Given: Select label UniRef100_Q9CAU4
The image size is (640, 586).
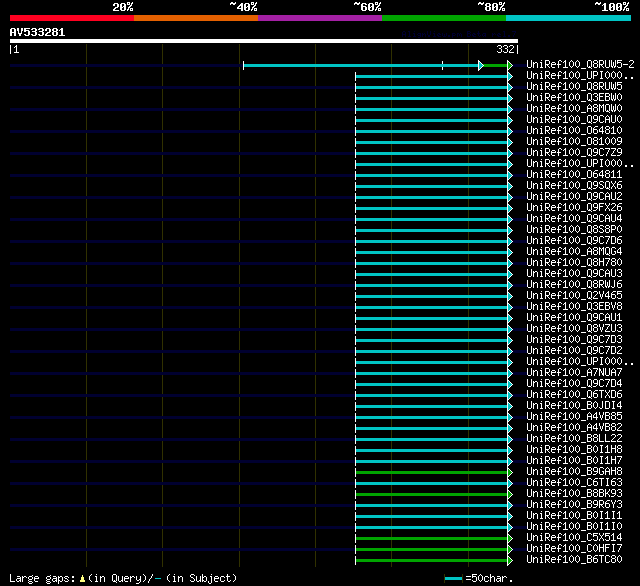Looking at the screenshot, I should (574, 218).
